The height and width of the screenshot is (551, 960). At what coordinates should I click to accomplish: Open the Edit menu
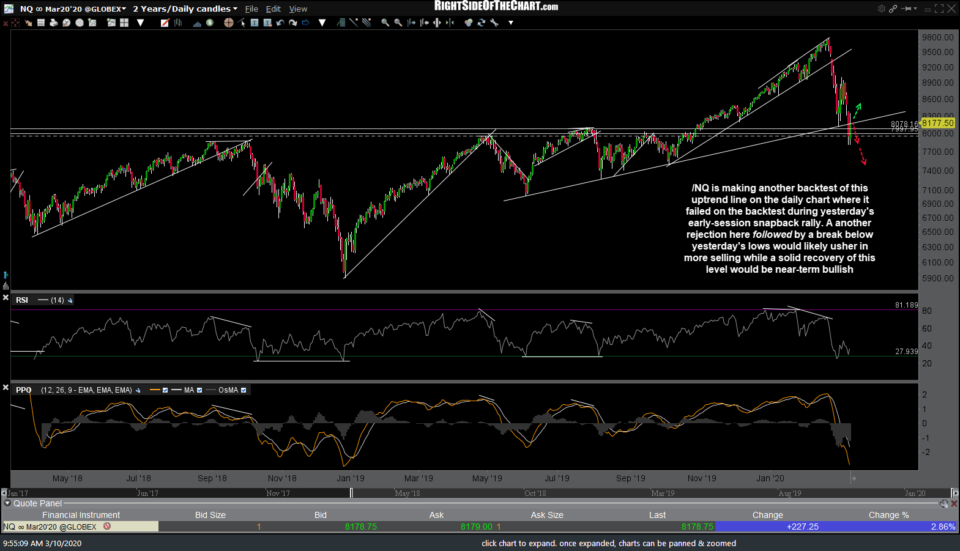click(x=273, y=9)
